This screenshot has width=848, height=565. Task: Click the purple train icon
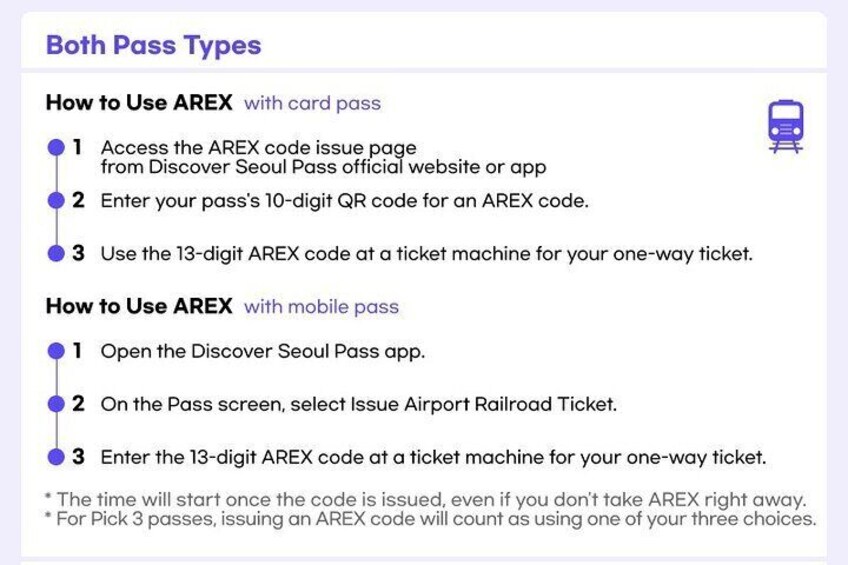[x=785, y=127]
